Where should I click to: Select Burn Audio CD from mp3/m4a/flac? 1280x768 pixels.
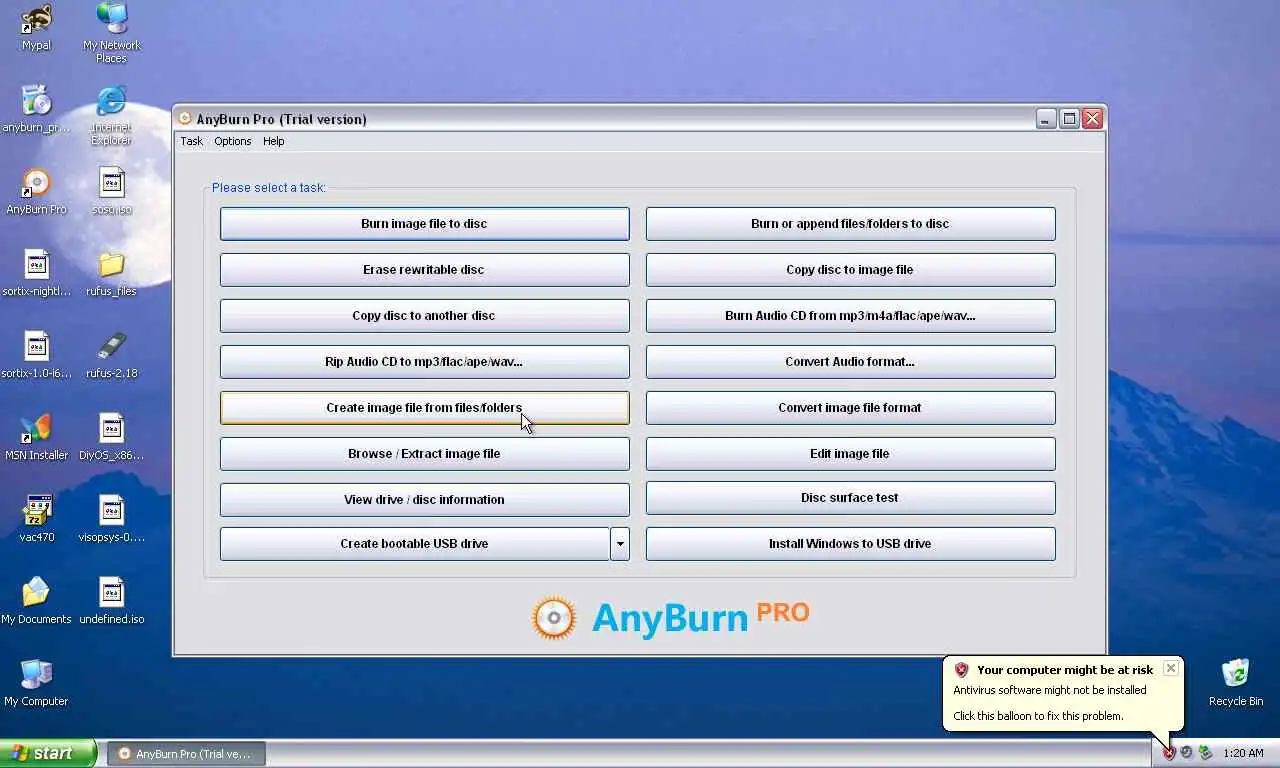pyautogui.click(x=850, y=316)
